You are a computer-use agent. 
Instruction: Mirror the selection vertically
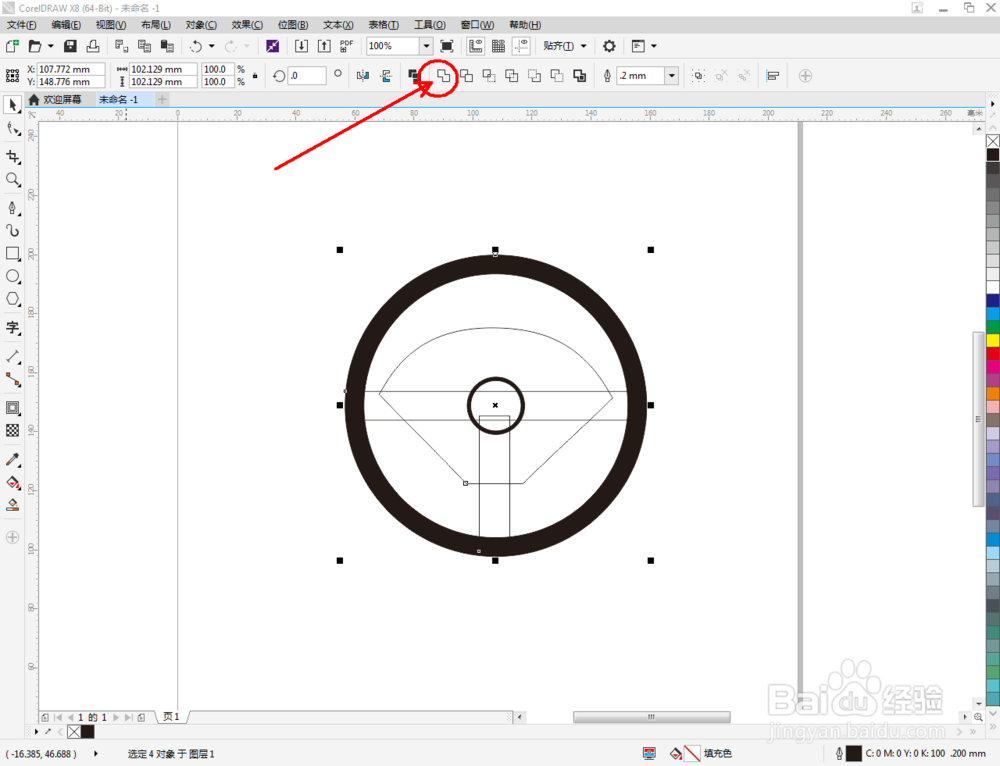click(386, 76)
